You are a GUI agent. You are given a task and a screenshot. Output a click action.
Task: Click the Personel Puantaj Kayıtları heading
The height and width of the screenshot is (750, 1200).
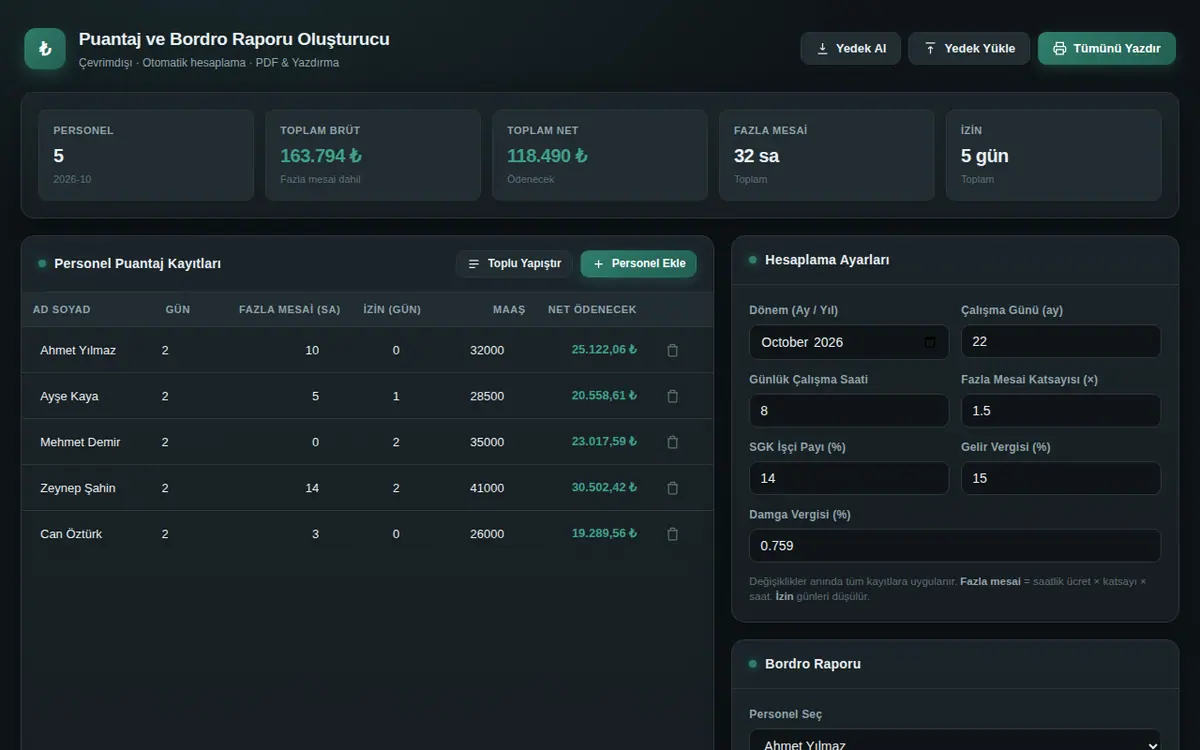point(138,264)
